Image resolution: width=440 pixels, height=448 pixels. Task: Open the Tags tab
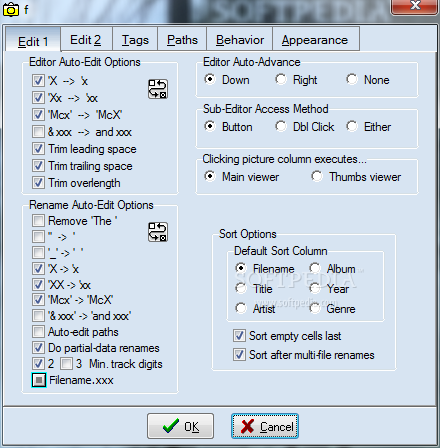click(135, 40)
